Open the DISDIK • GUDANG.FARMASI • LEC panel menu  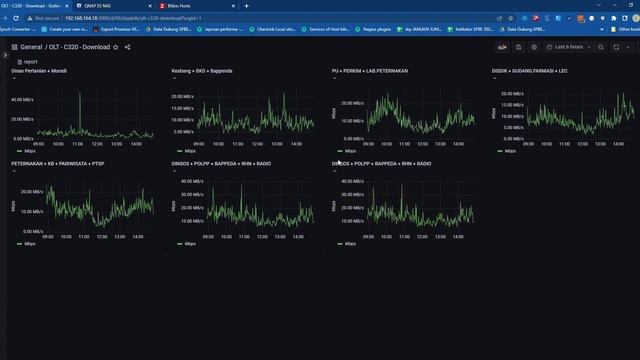click(x=494, y=78)
